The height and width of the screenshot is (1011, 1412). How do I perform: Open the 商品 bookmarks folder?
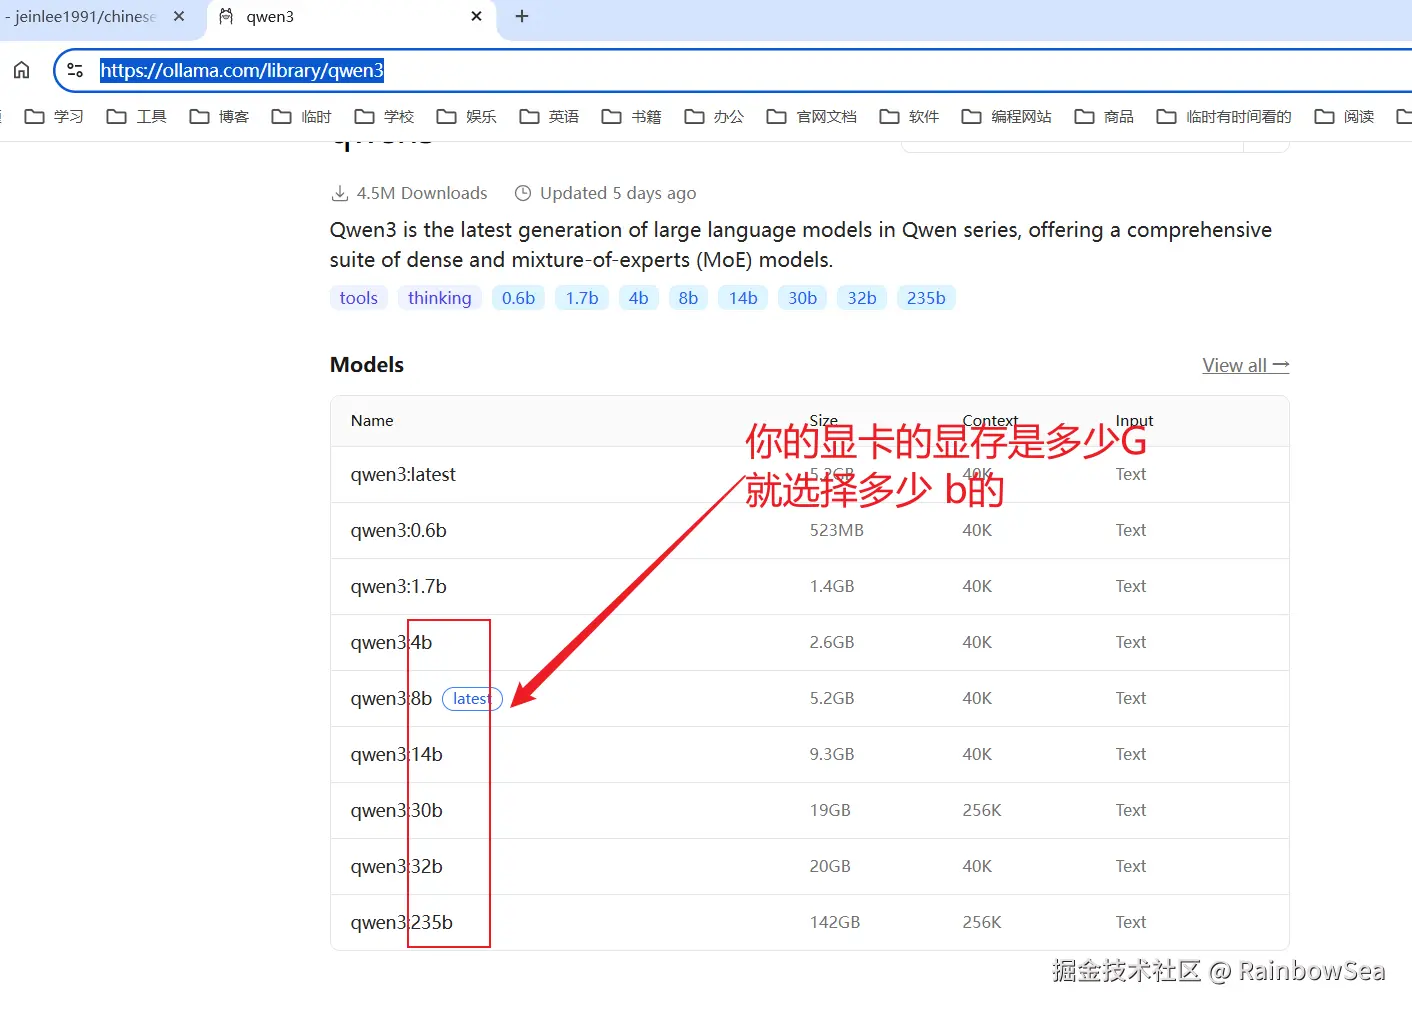click(x=1104, y=116)
